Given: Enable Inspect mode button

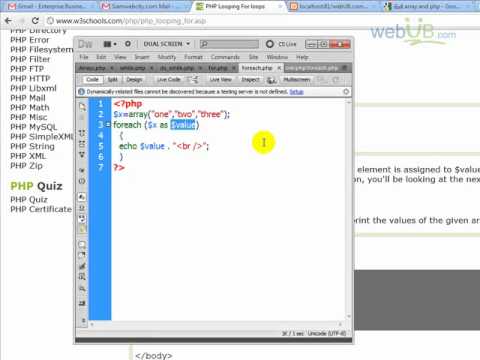Looking at the screenshot, I should click(x=250, y=79).
